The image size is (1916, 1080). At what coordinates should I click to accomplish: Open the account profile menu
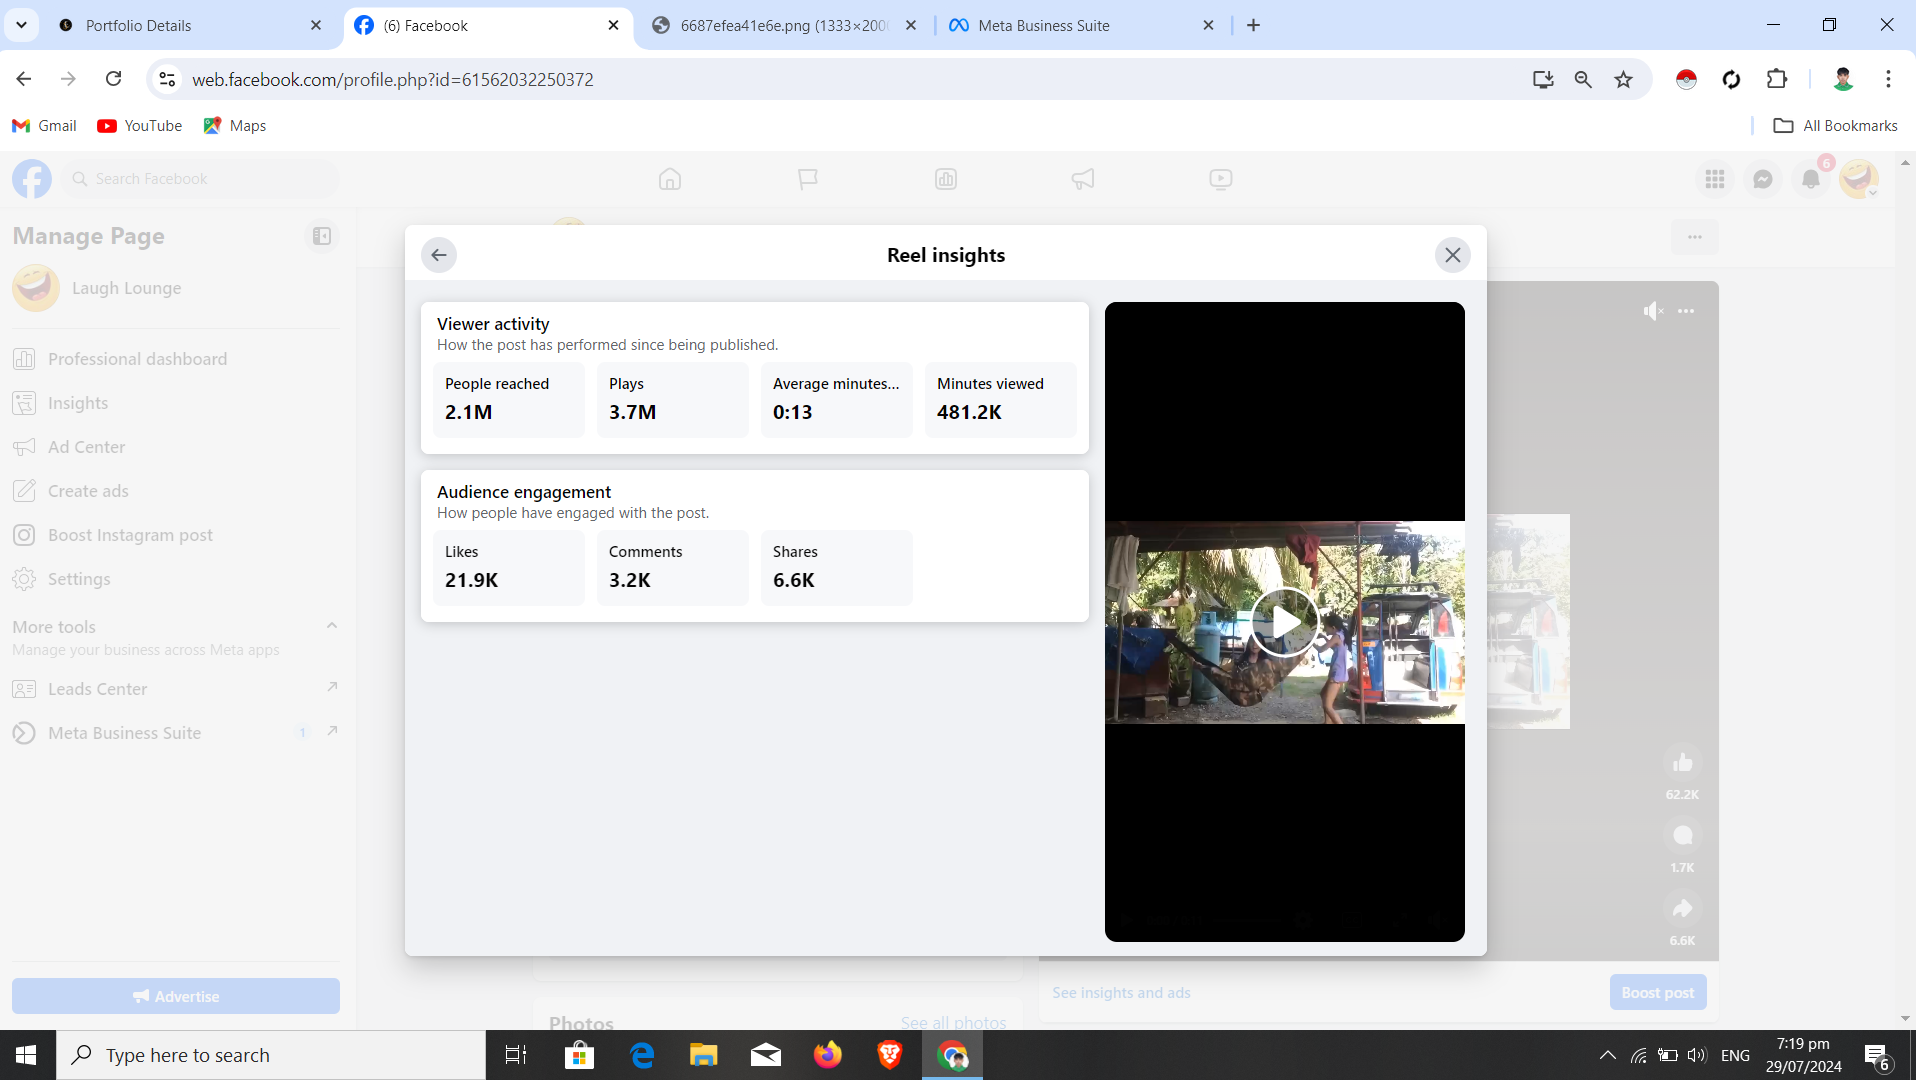point(1859,179)
